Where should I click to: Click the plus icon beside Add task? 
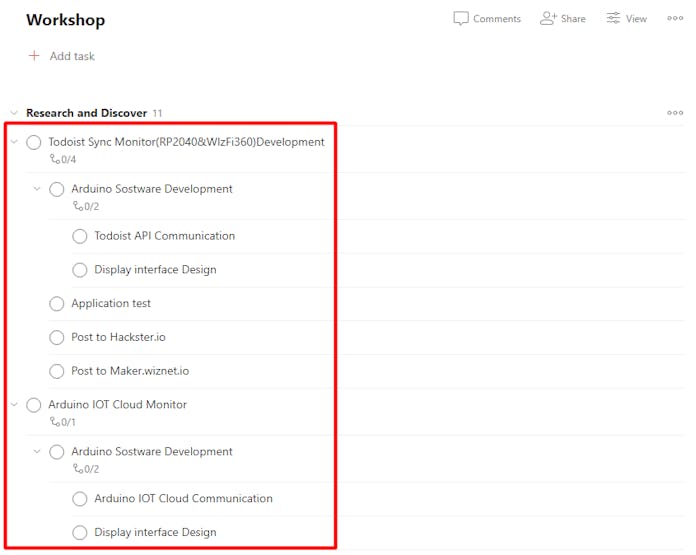tap(34, 56)
